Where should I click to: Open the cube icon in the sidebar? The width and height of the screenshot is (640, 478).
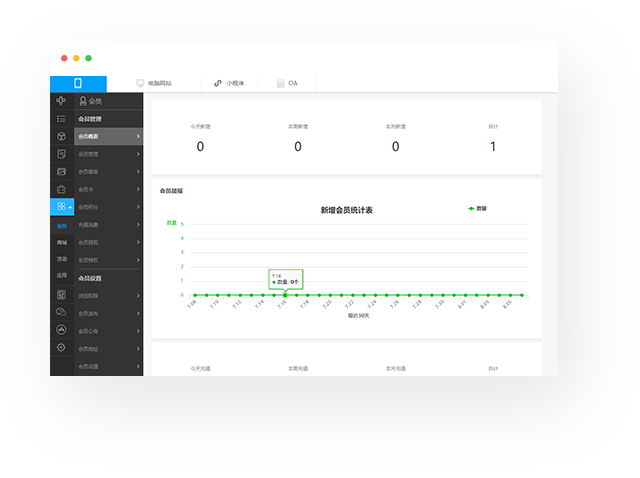click(61, 136)
